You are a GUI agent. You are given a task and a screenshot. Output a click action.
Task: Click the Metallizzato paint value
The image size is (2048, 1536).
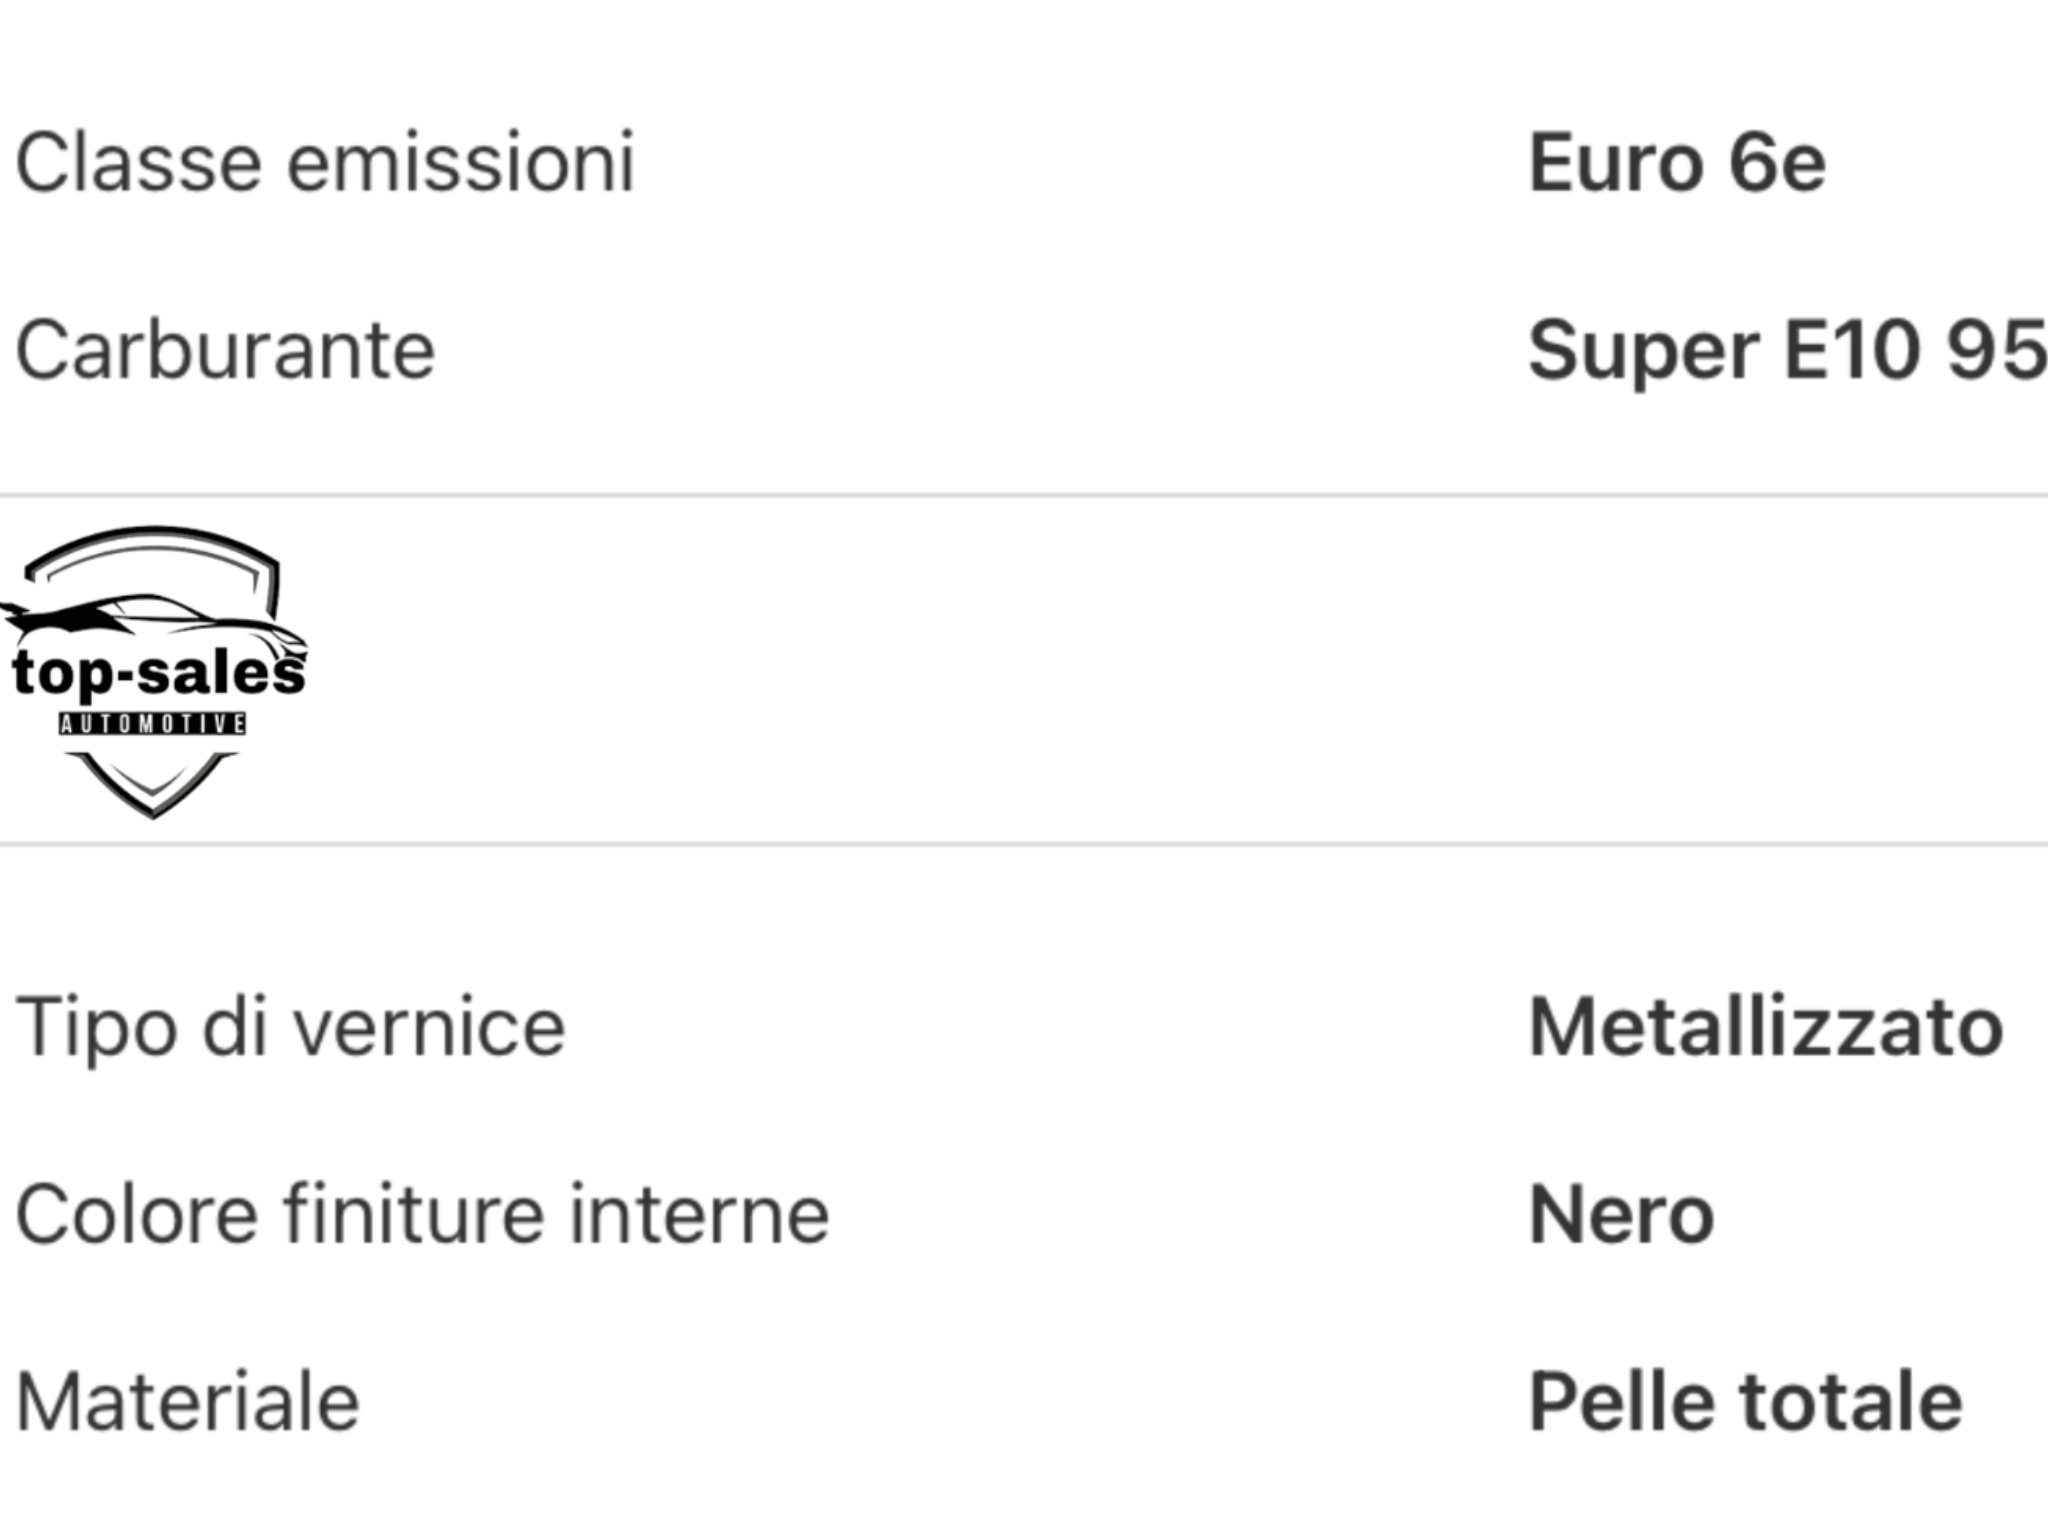1766,1027
